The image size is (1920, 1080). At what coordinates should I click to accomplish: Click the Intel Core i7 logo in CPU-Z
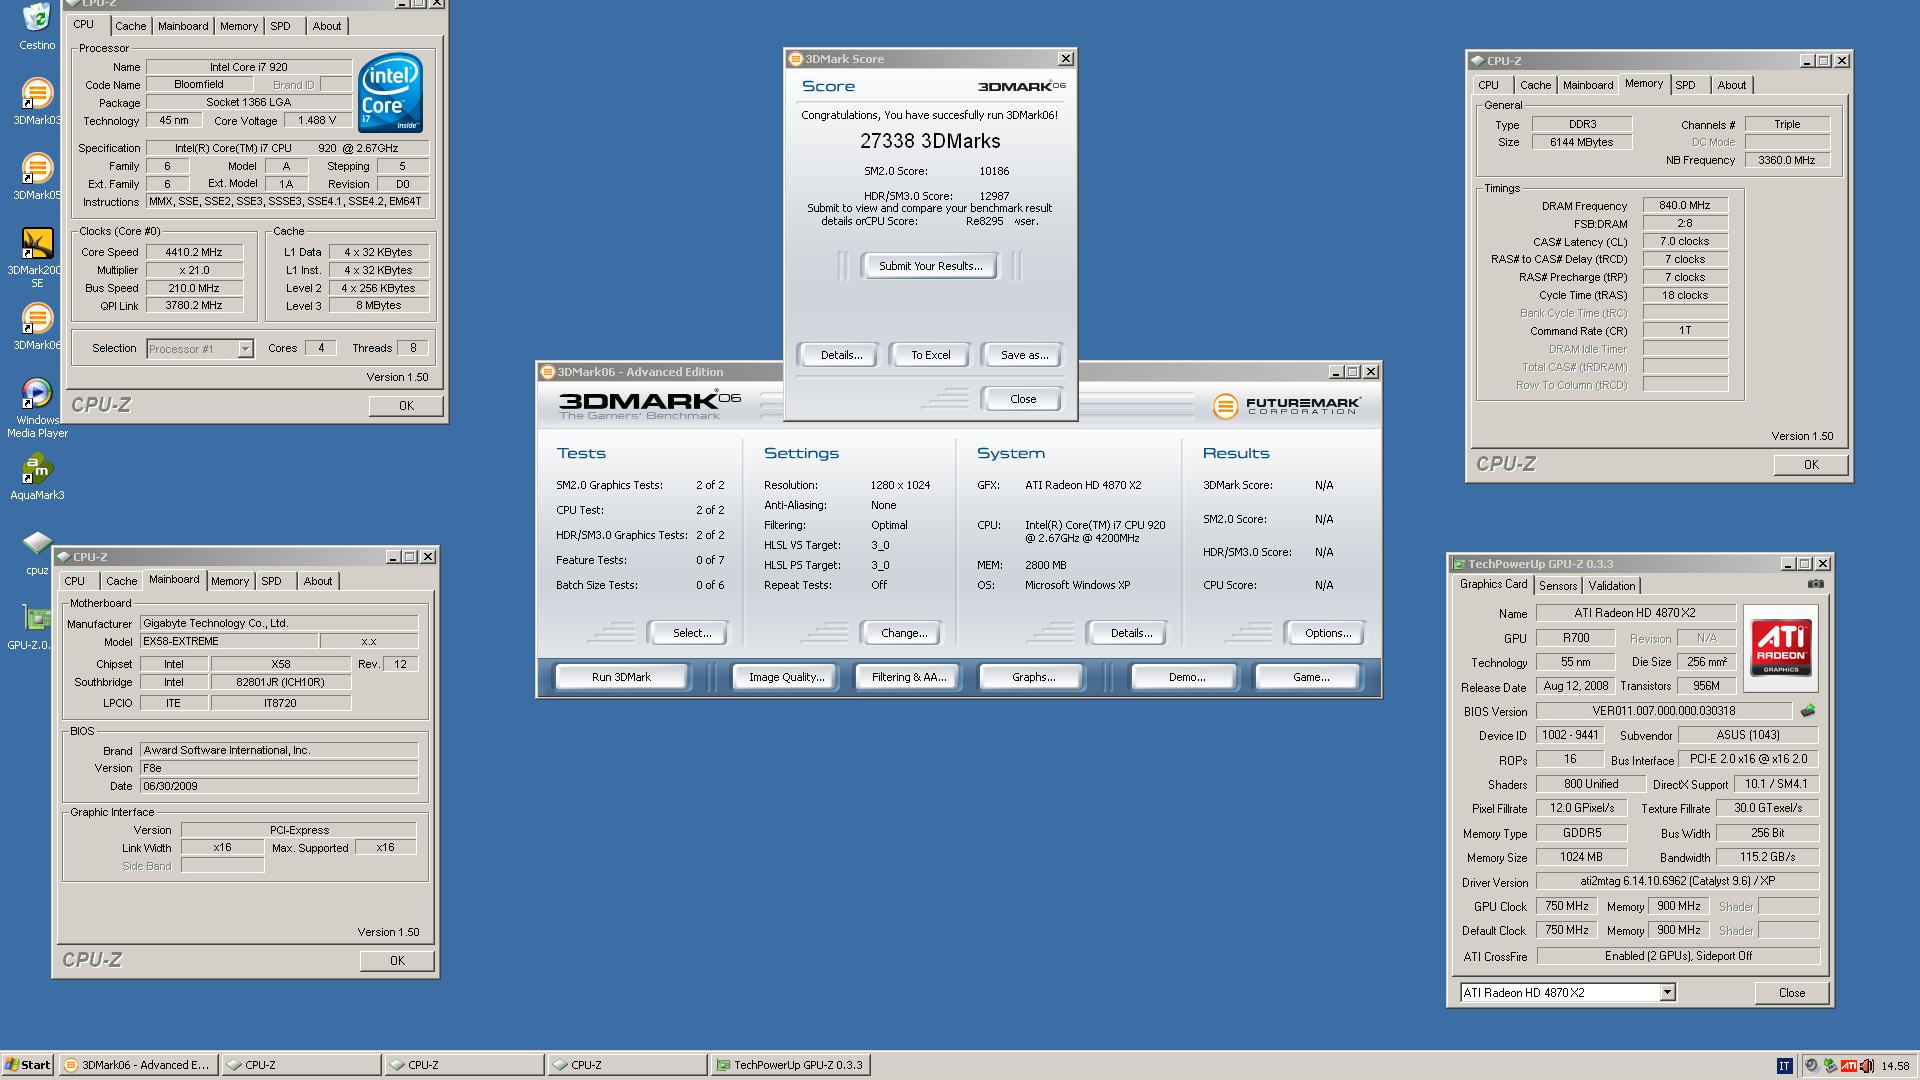tap(391, 93)
